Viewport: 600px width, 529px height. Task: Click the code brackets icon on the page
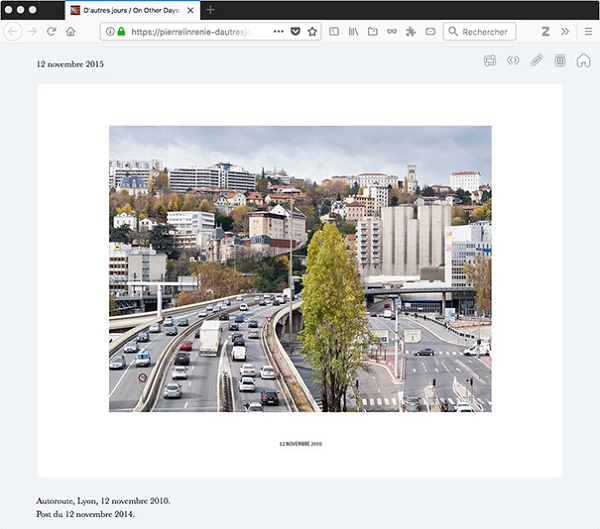(513, 61)
